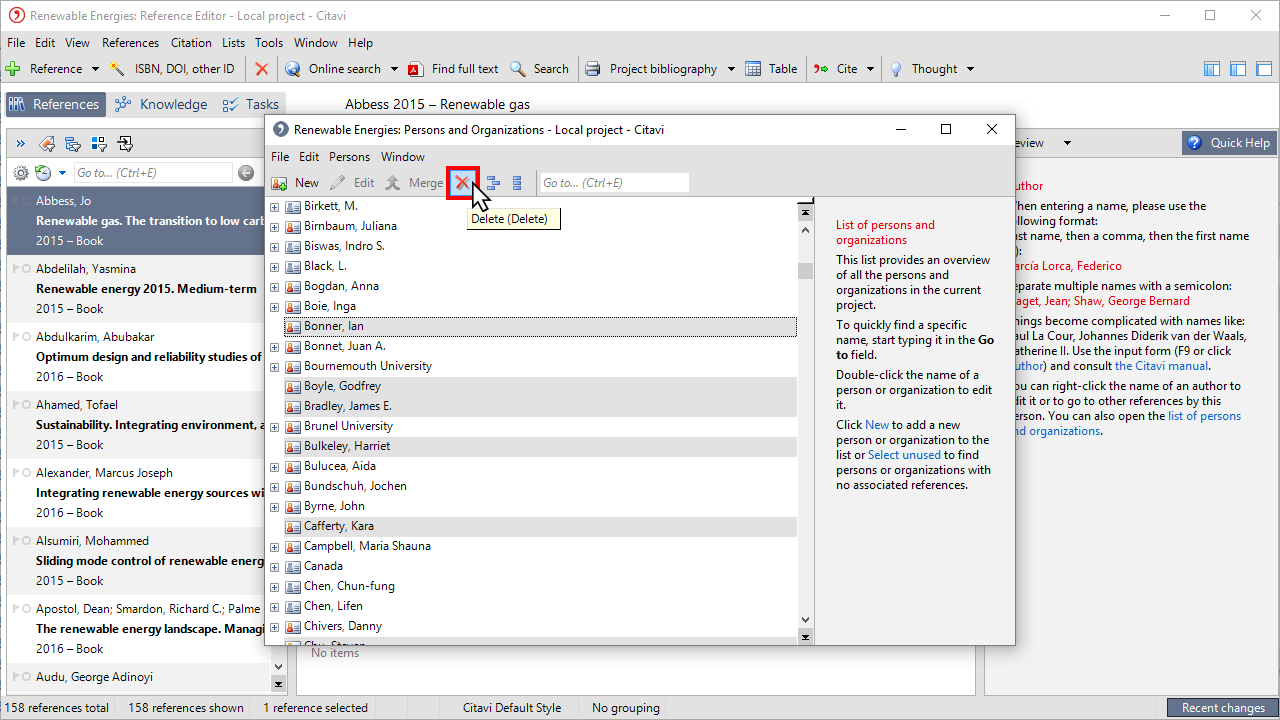Image resolution: width=1280 pixels, height=720 pixels.
Task: Click the Select unused link
Action: (904, 455)
